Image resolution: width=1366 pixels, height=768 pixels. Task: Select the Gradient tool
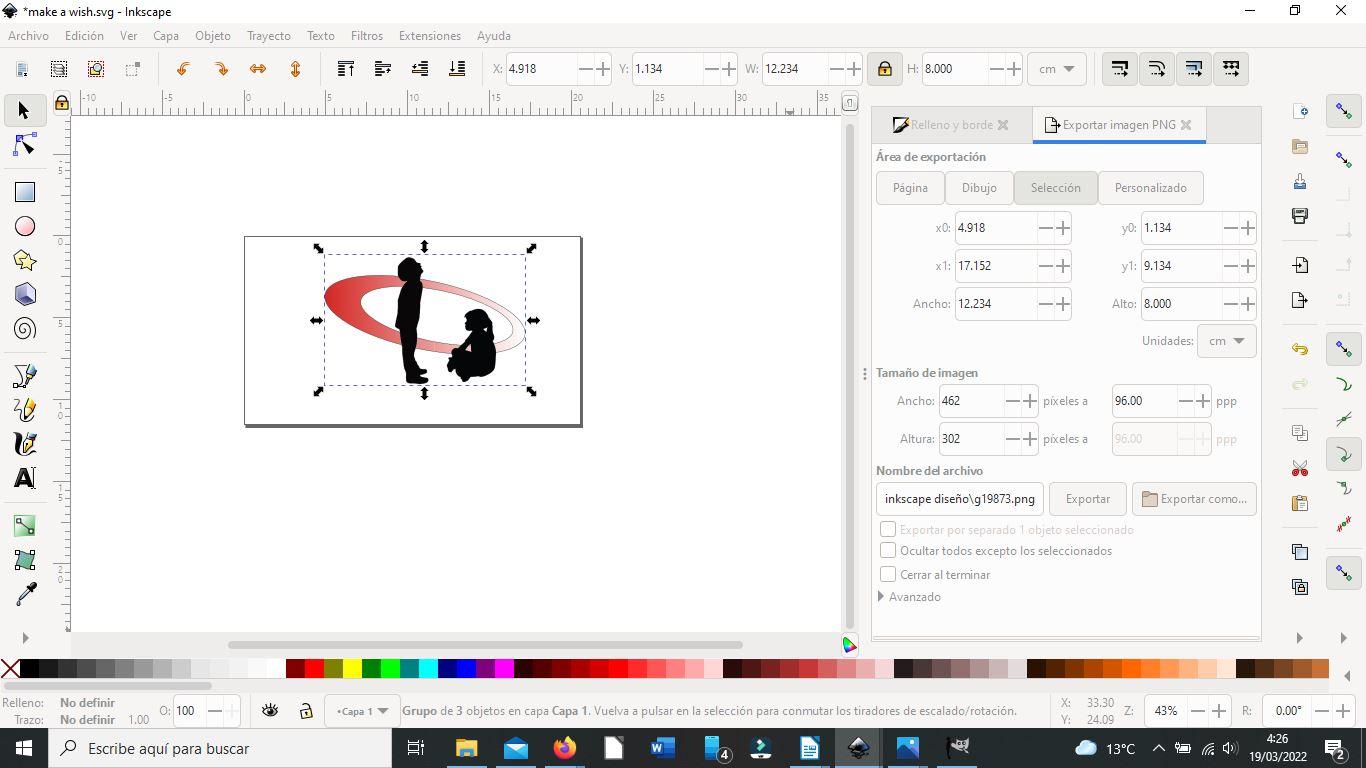[24, 526]
